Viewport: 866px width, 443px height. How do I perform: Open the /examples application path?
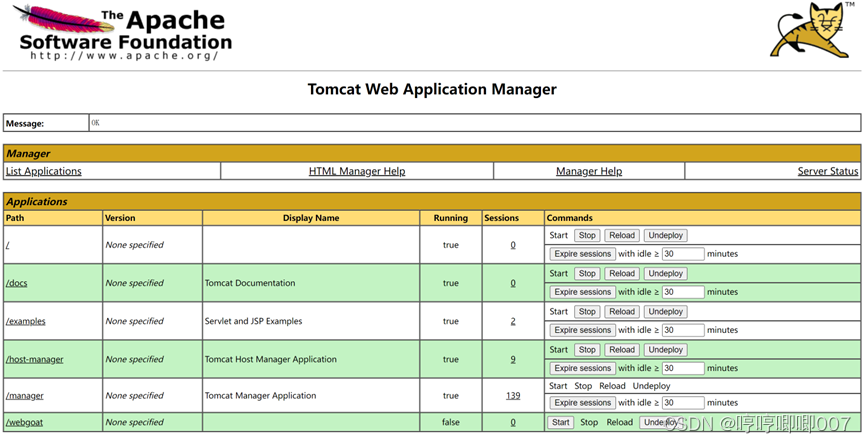25,321
